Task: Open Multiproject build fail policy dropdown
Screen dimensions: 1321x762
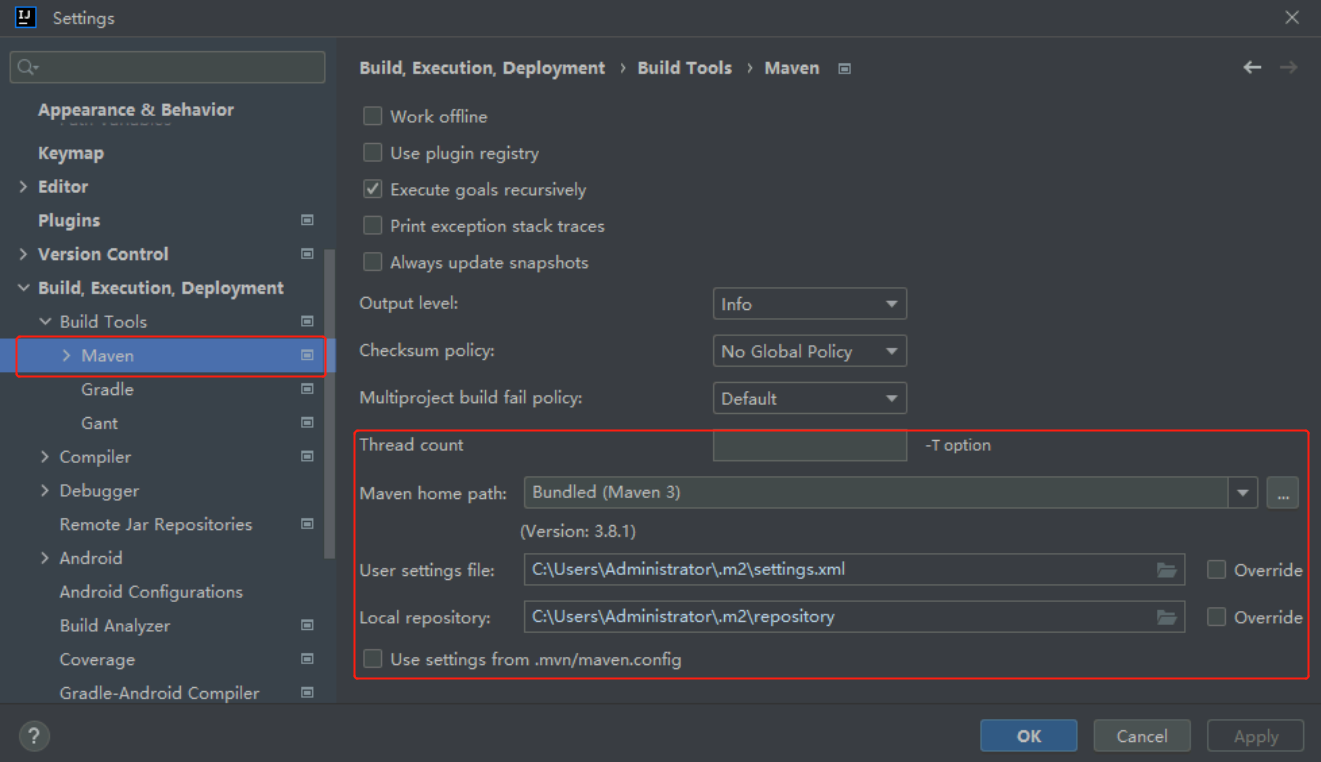Action: (x=810, y=398)
